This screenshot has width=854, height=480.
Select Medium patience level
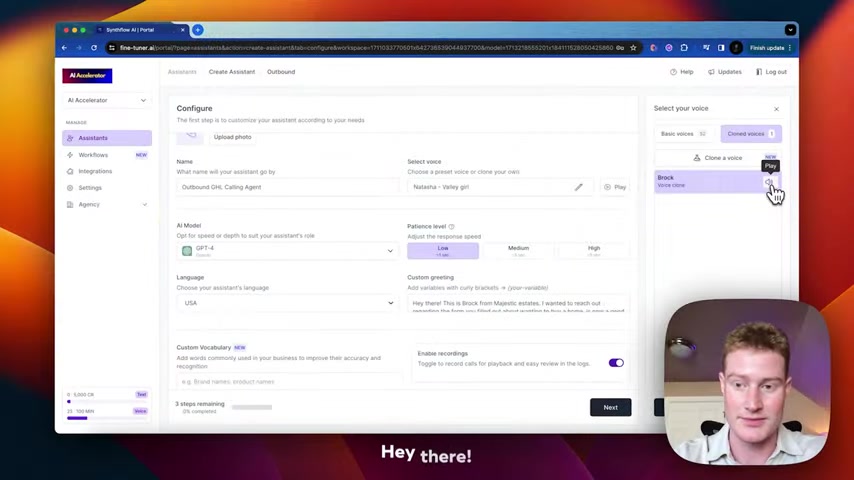518,251
